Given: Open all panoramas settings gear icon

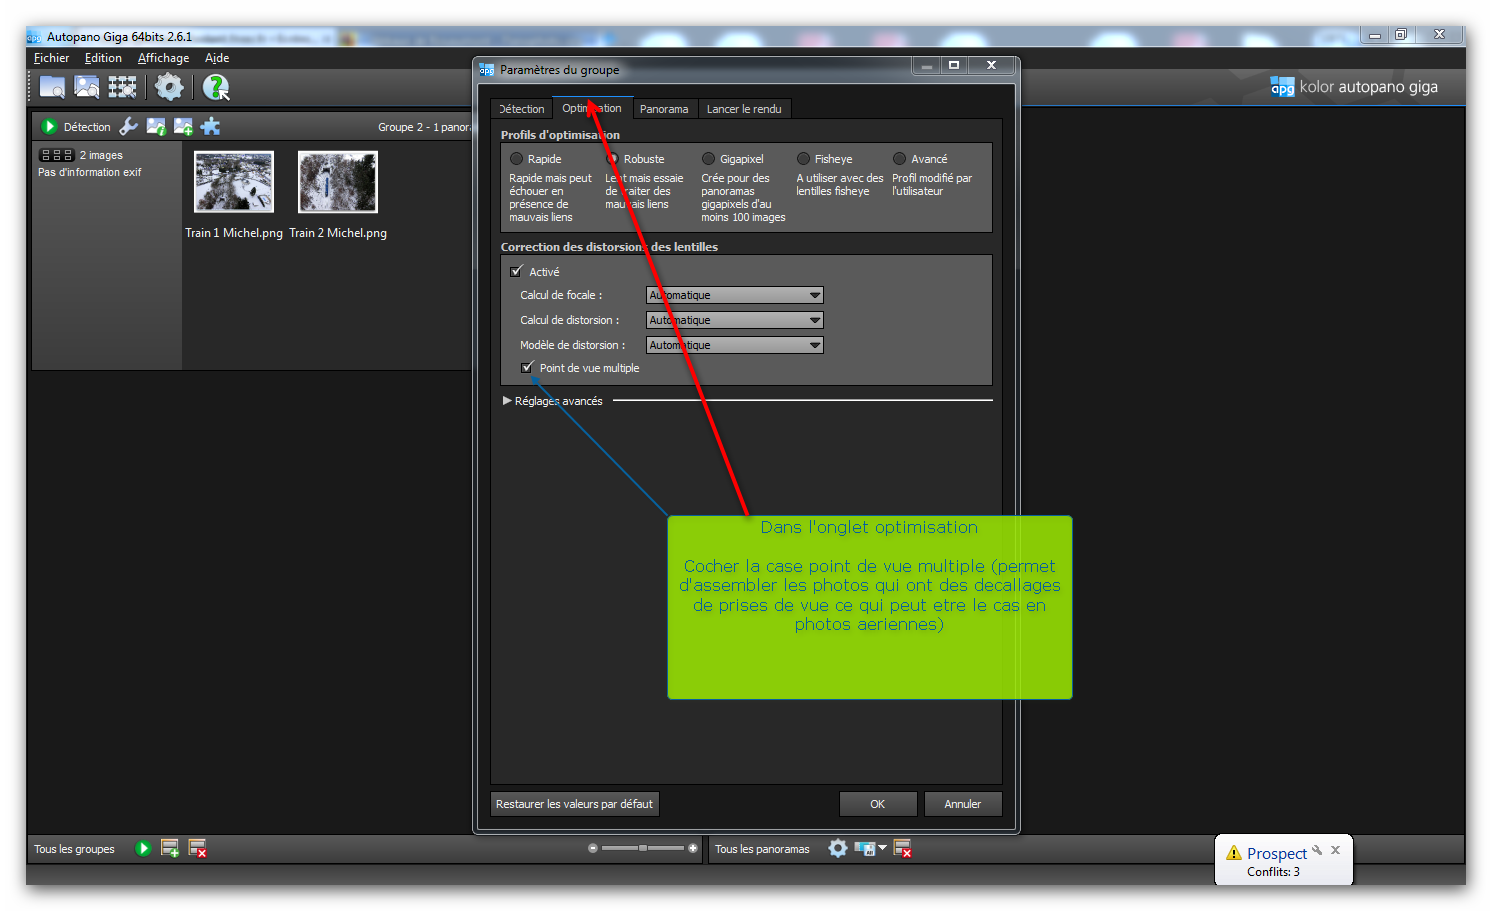Looking at the screenshot, I should click(838, 848).
